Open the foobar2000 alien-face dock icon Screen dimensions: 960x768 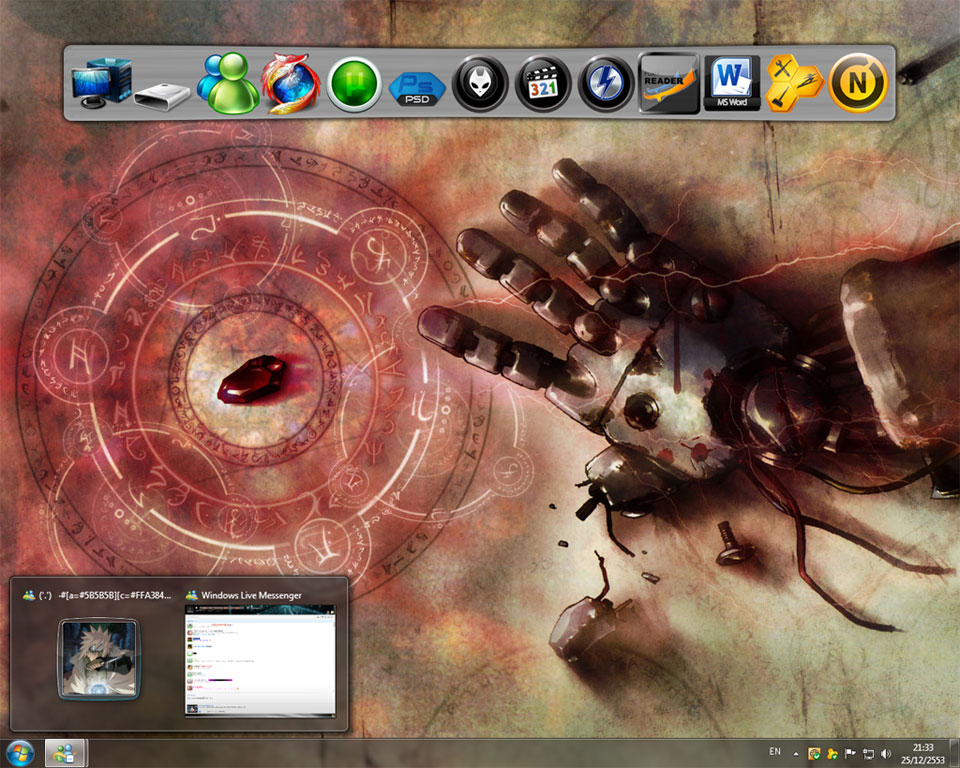point(480,84)
